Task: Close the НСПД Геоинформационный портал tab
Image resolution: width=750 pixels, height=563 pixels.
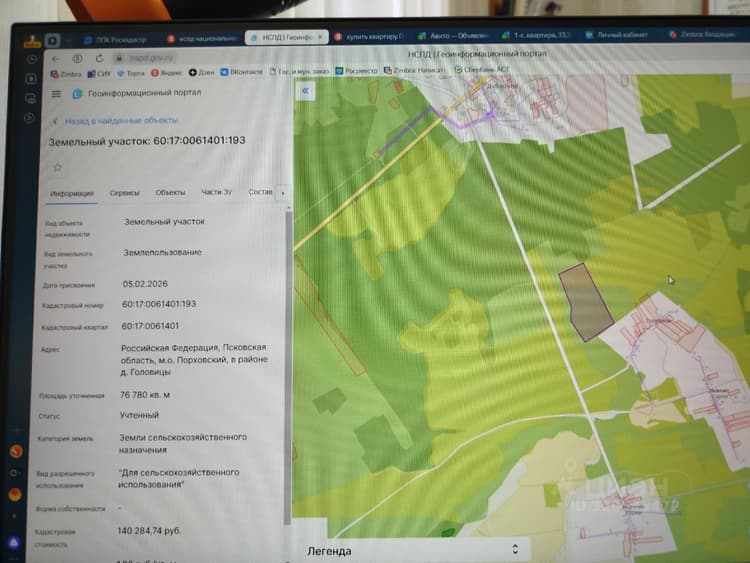Action: (320, 37)
